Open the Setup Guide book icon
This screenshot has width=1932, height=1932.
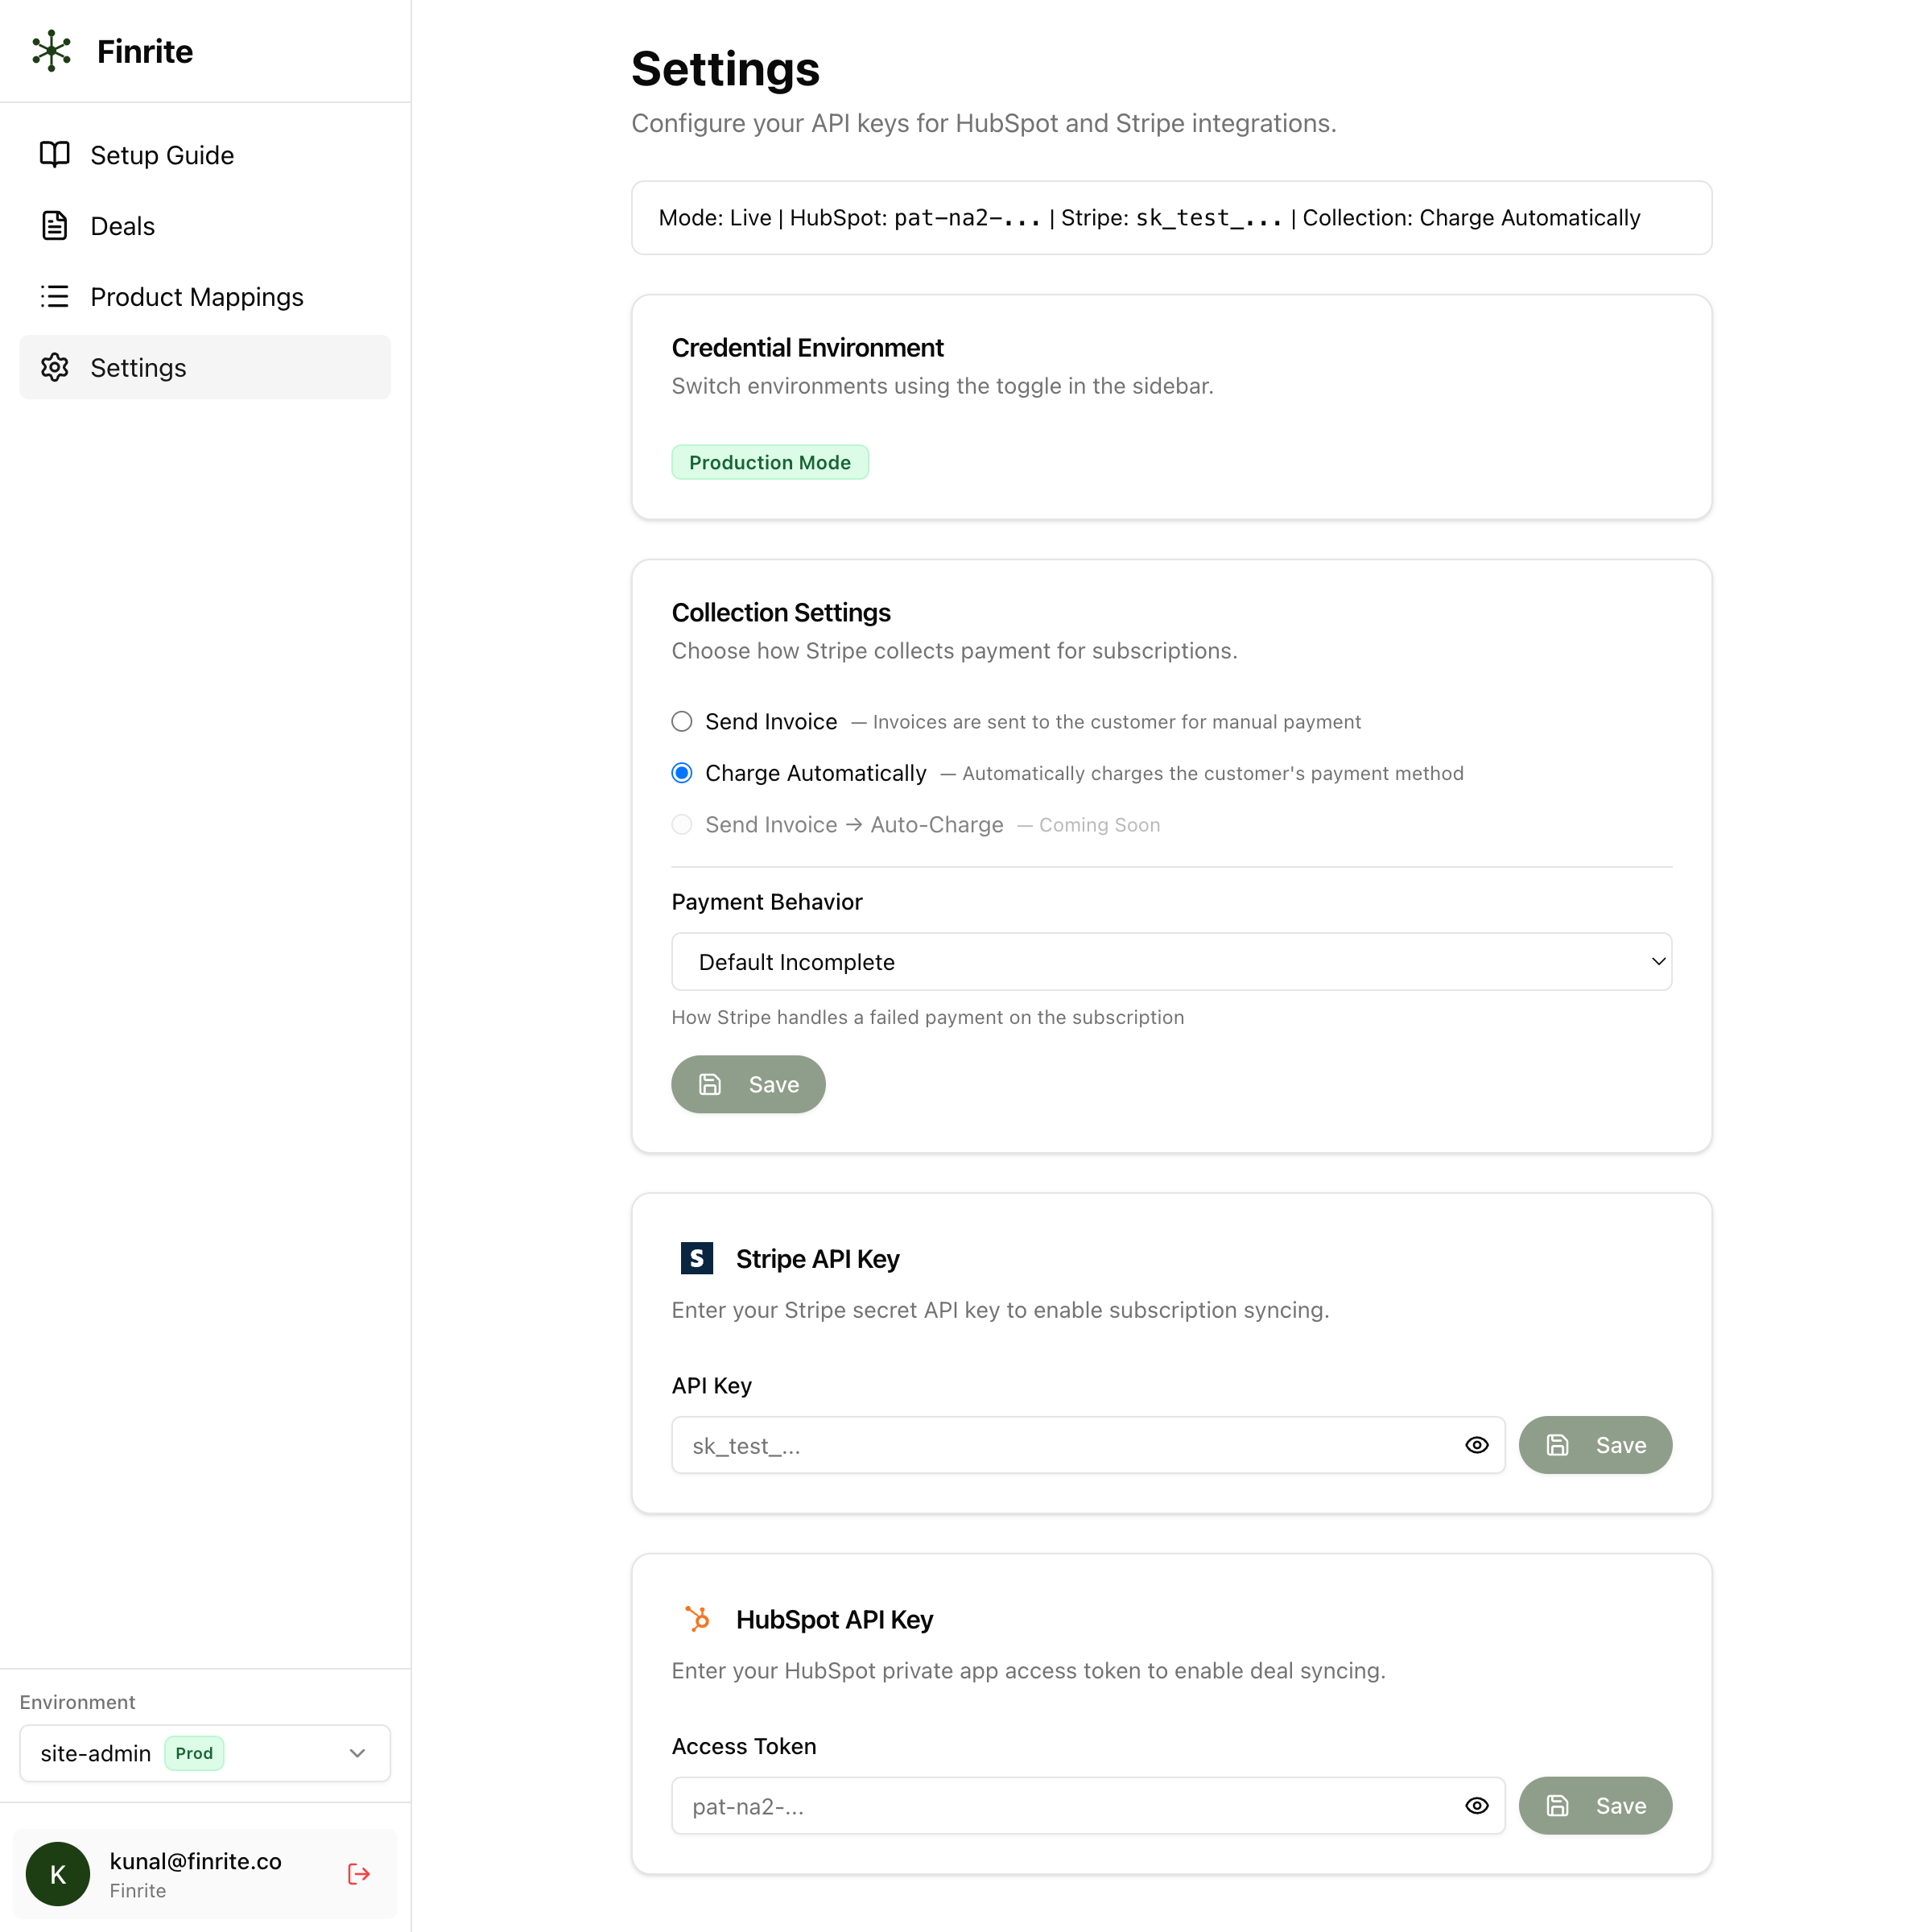tap(54, 155)
